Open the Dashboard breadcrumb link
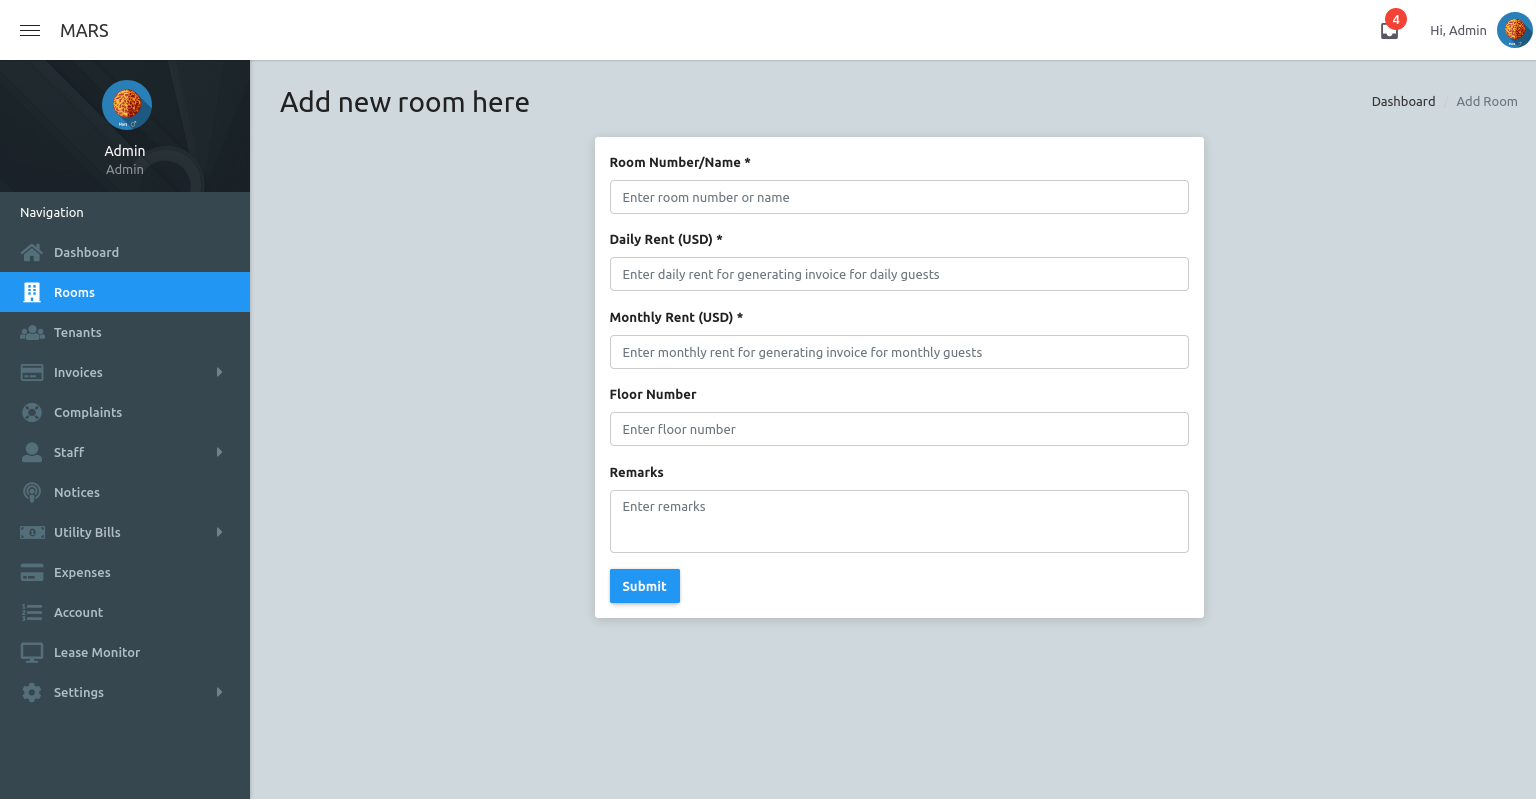The width and height of the screenshot is (1536, 799). 1403,101
